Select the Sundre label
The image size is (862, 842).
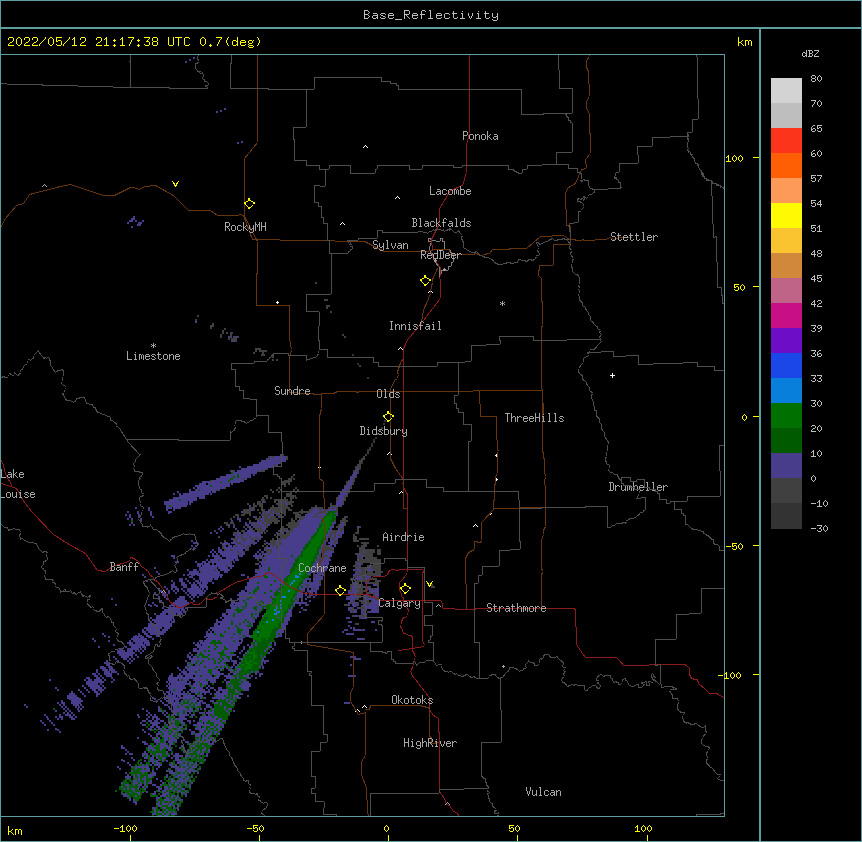(292, 391)
